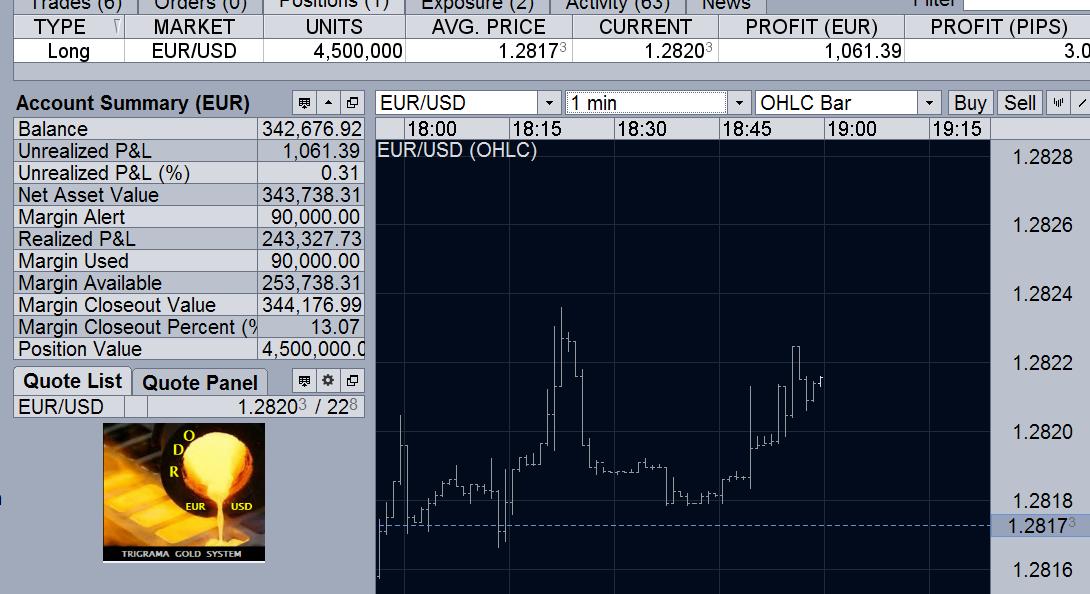Pop out the Quote List panel
The width and height of the screenshot is (1090, 594).
[352, 380]
